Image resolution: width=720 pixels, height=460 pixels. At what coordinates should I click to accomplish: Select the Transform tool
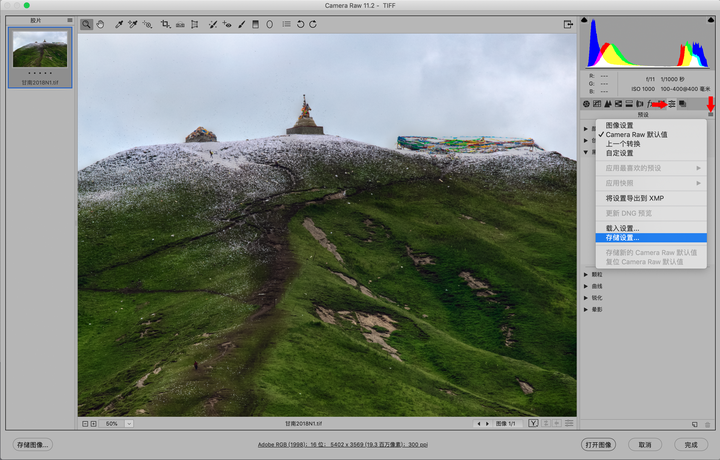pos(195,24)
